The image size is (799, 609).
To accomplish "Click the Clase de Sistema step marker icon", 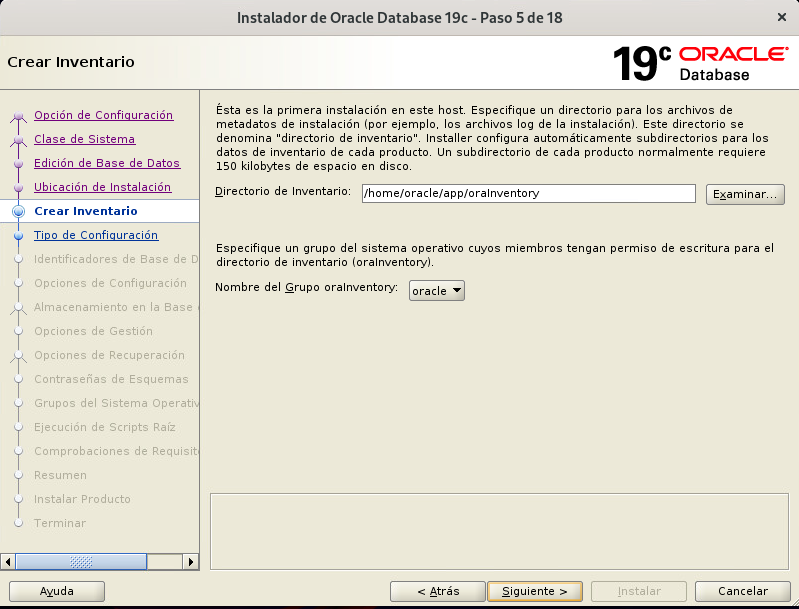I will tap(17, 140).
